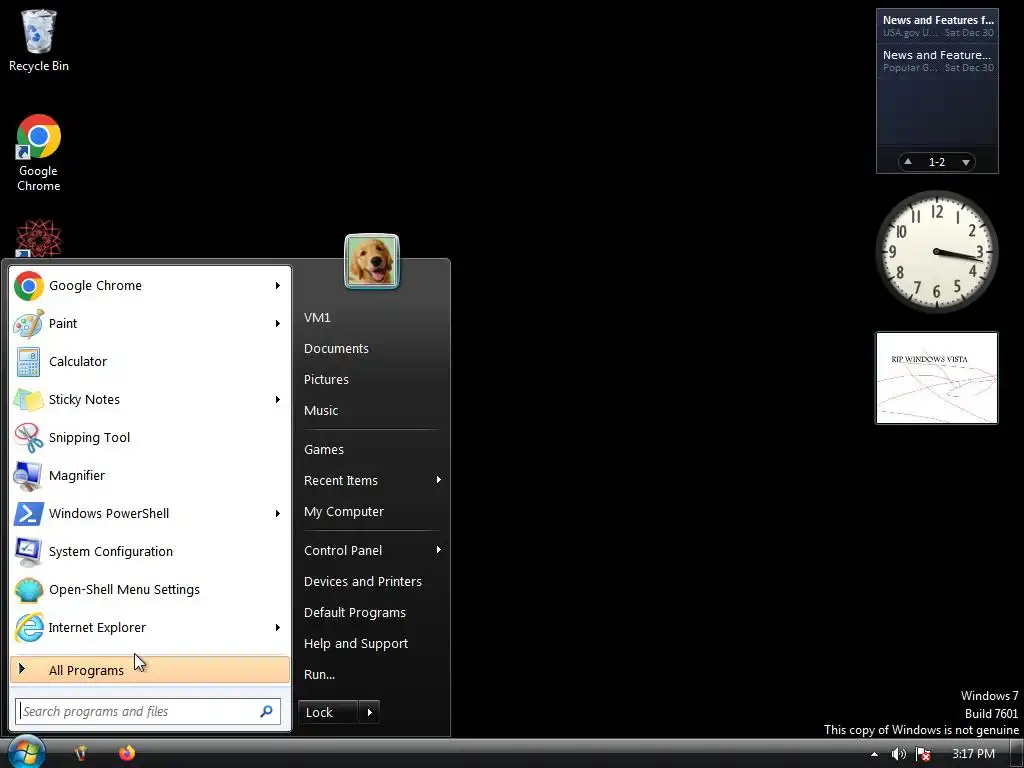Image resolution: width=1024 pixels, height=768 pixels.
Task: Open Calculator from the Start menu
Action: pos(150,362)
